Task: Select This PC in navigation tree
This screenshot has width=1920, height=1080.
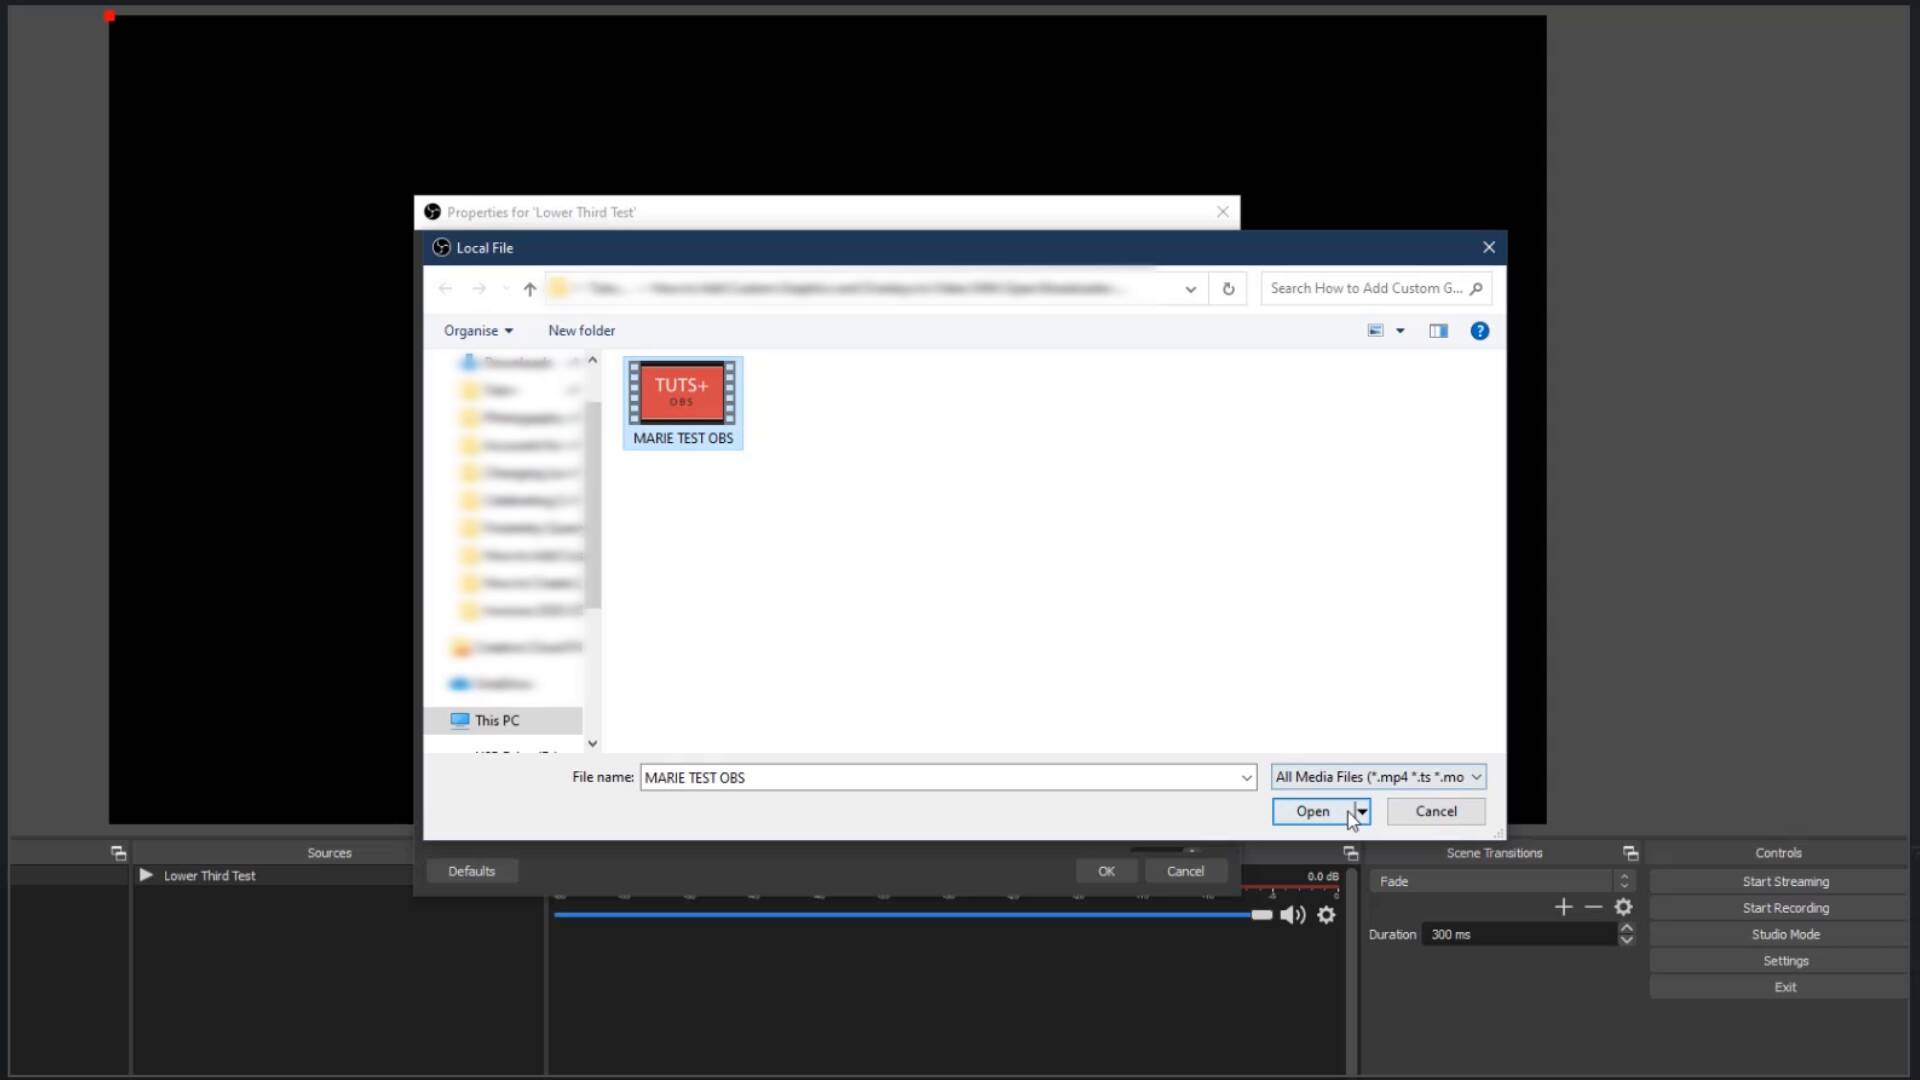Action: coord(503,720)
